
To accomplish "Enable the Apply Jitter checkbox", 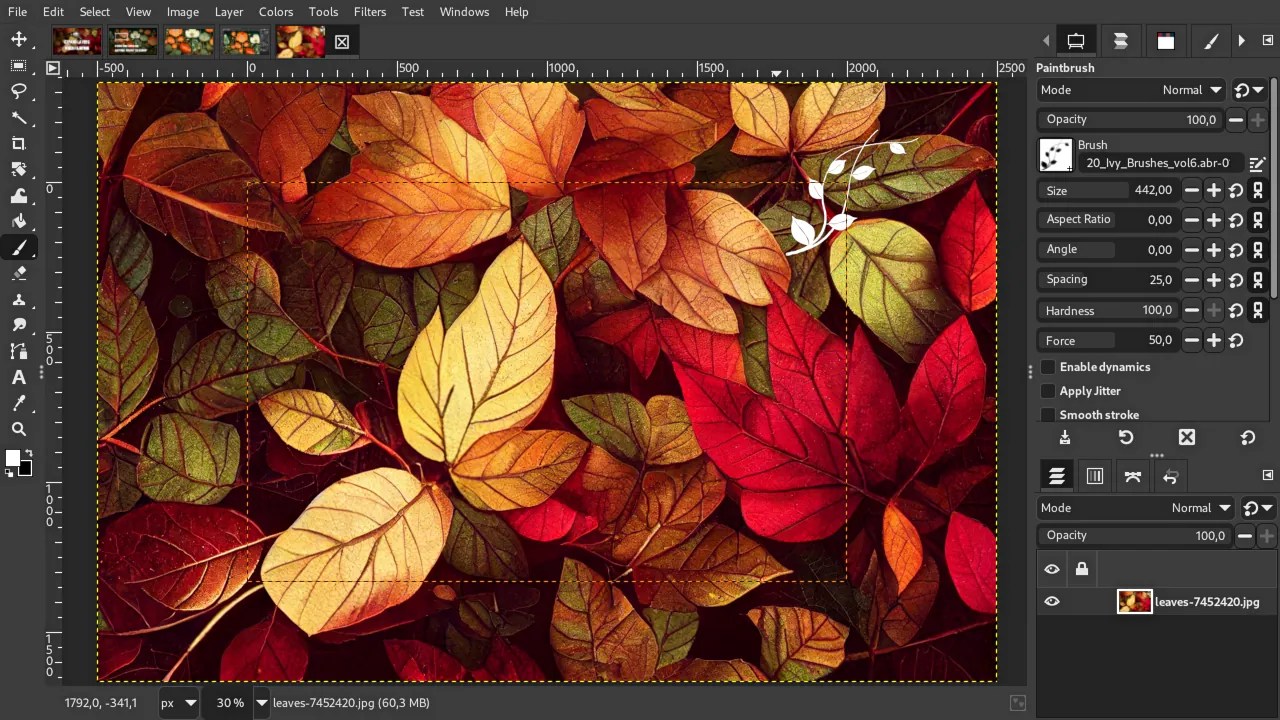I will [1048, 390].
